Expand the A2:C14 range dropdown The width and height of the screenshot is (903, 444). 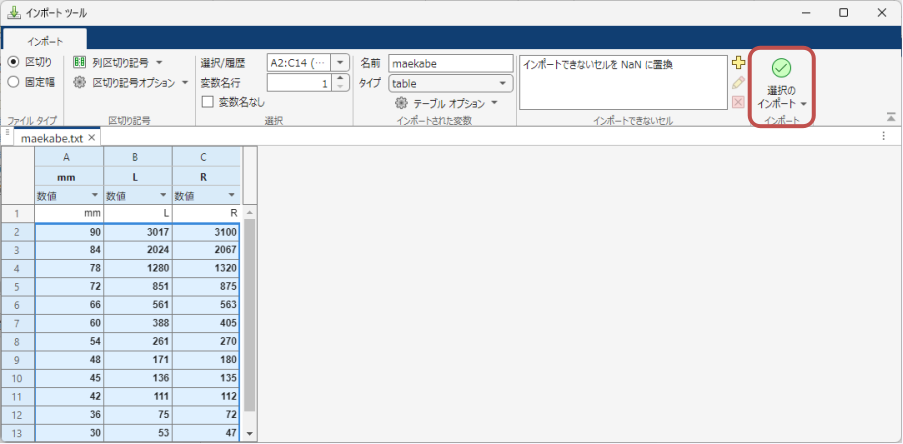[340, 62]
